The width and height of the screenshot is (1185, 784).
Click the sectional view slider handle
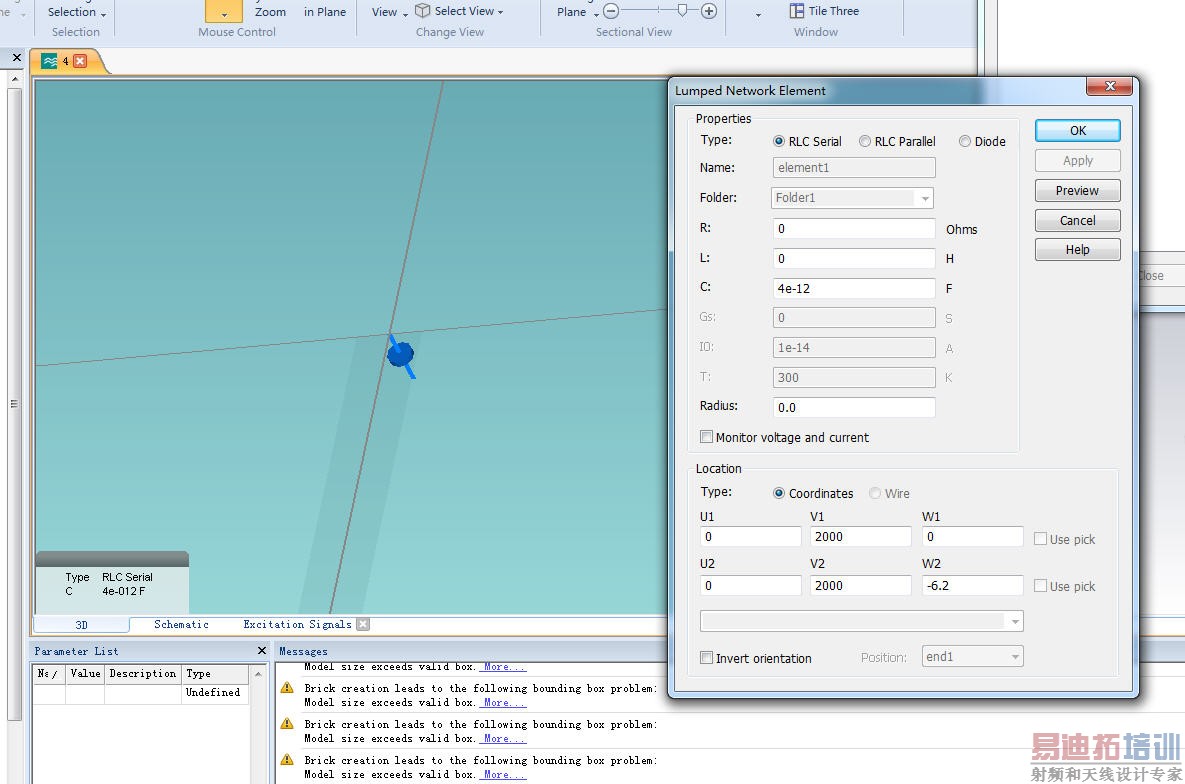tap(682, 11)
